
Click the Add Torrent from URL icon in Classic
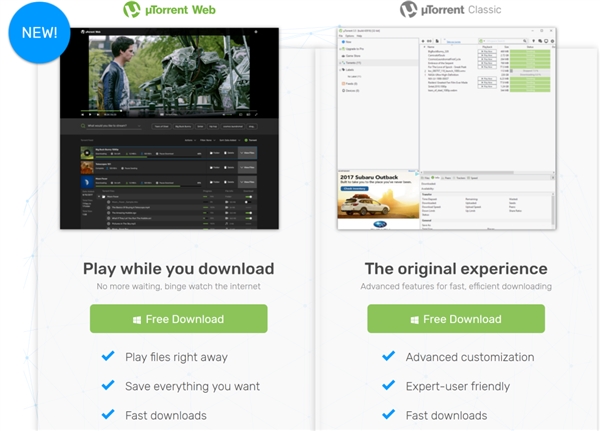429,41
